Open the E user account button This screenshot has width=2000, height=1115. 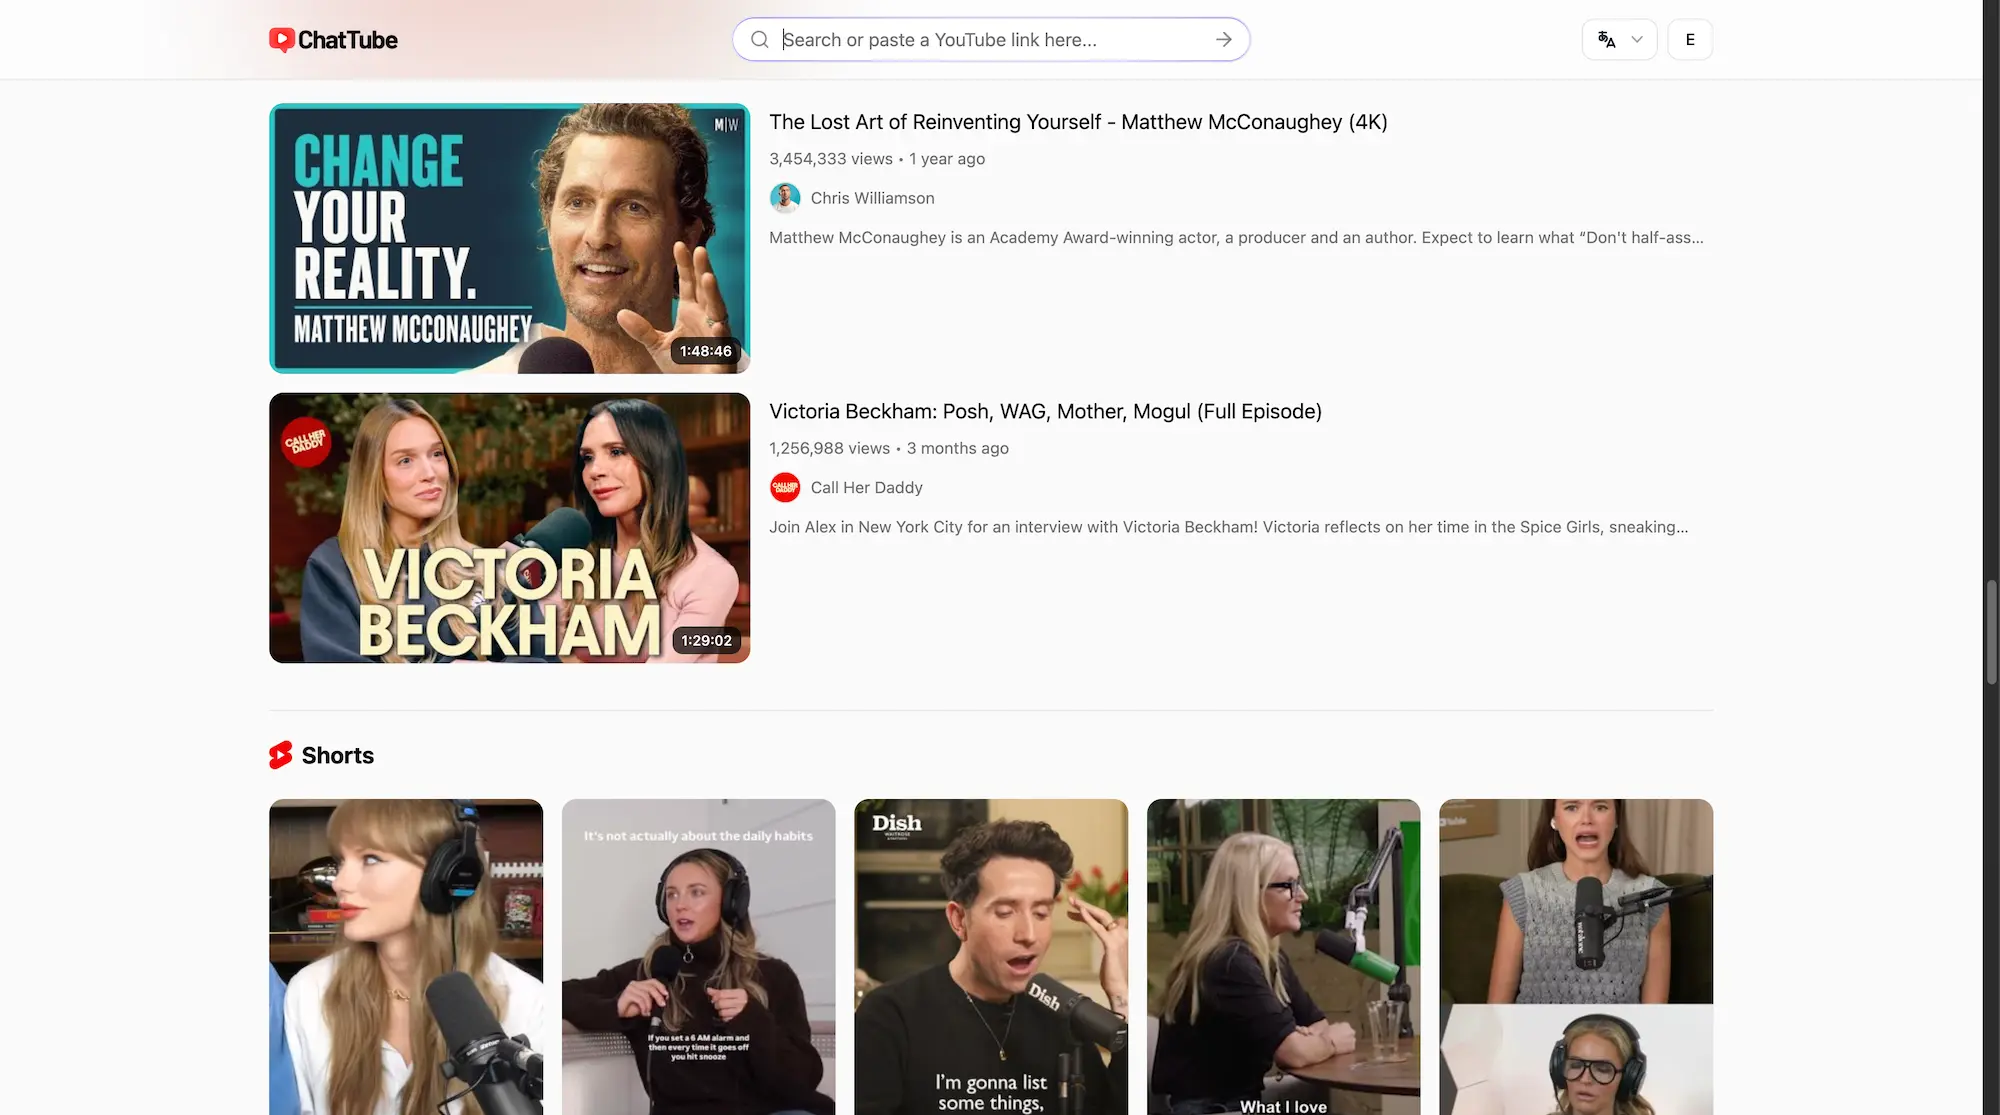pyautogui.click(x=1690, y=40)
